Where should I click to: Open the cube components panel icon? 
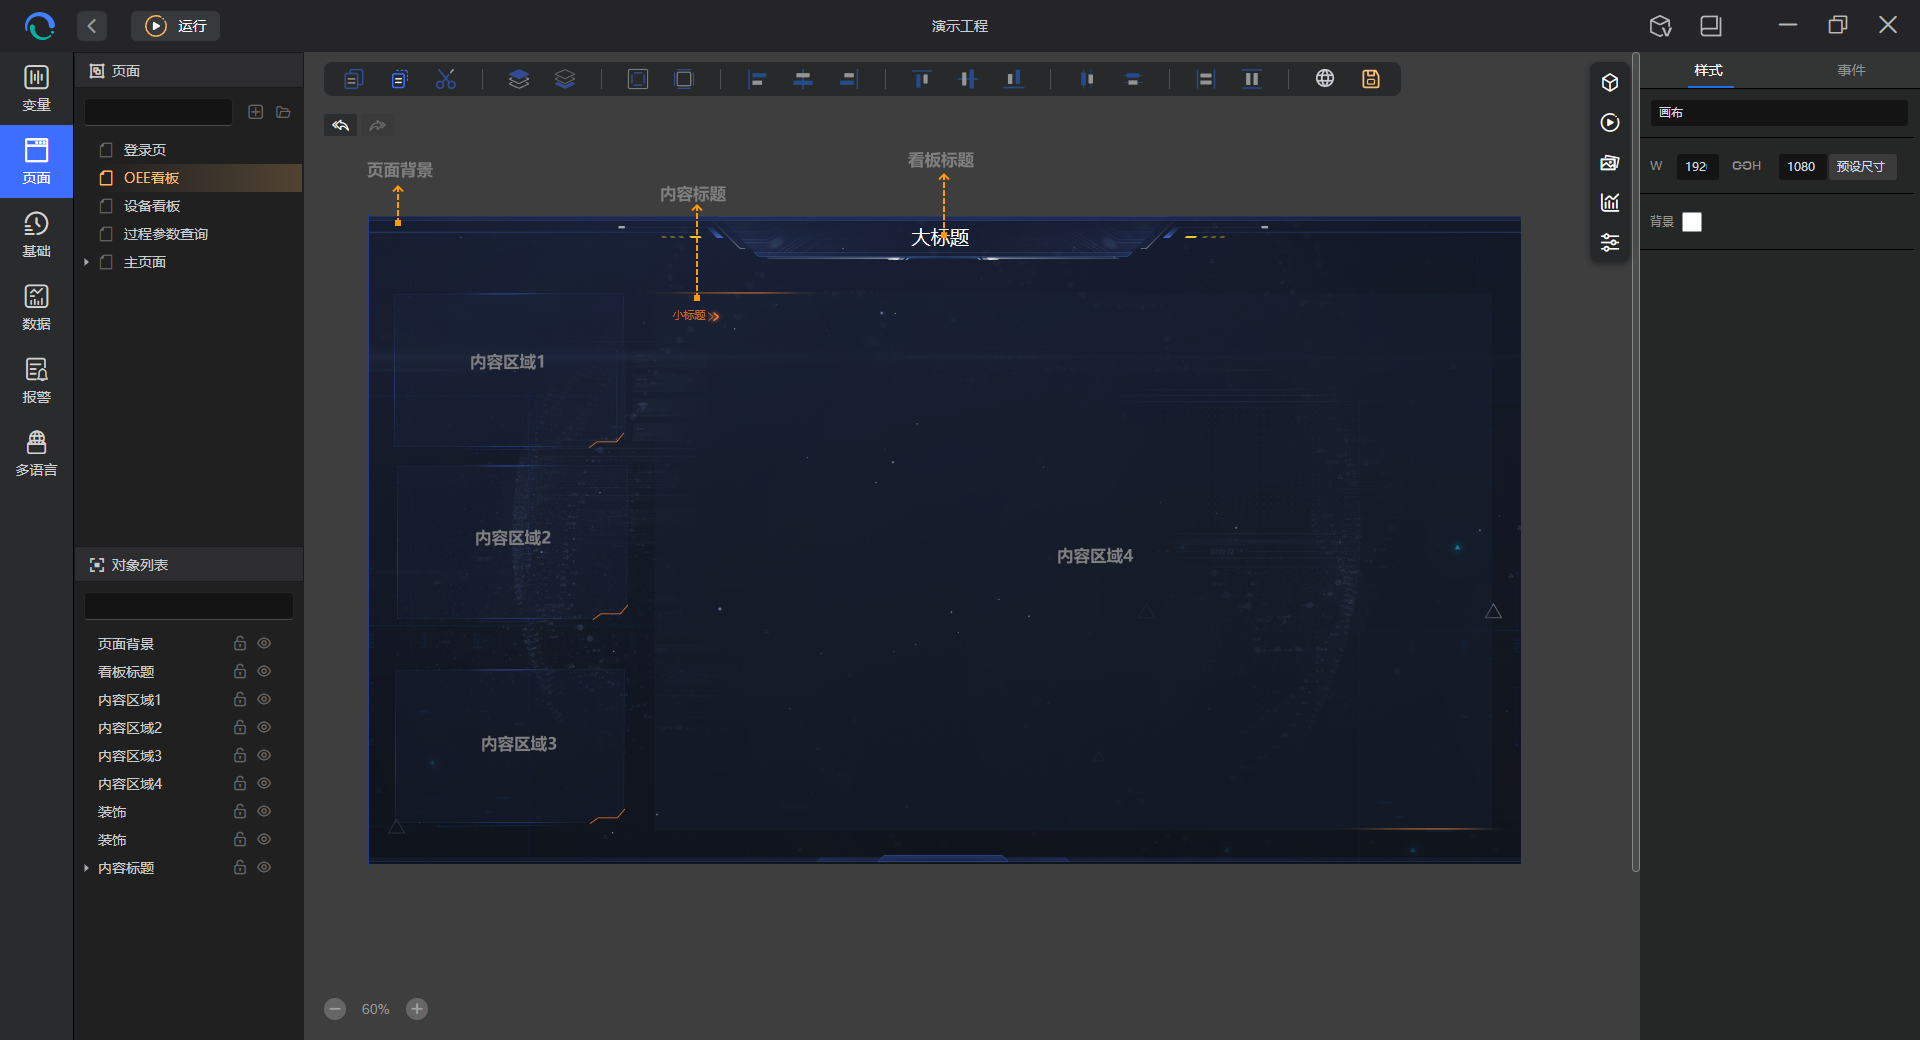1610,82
